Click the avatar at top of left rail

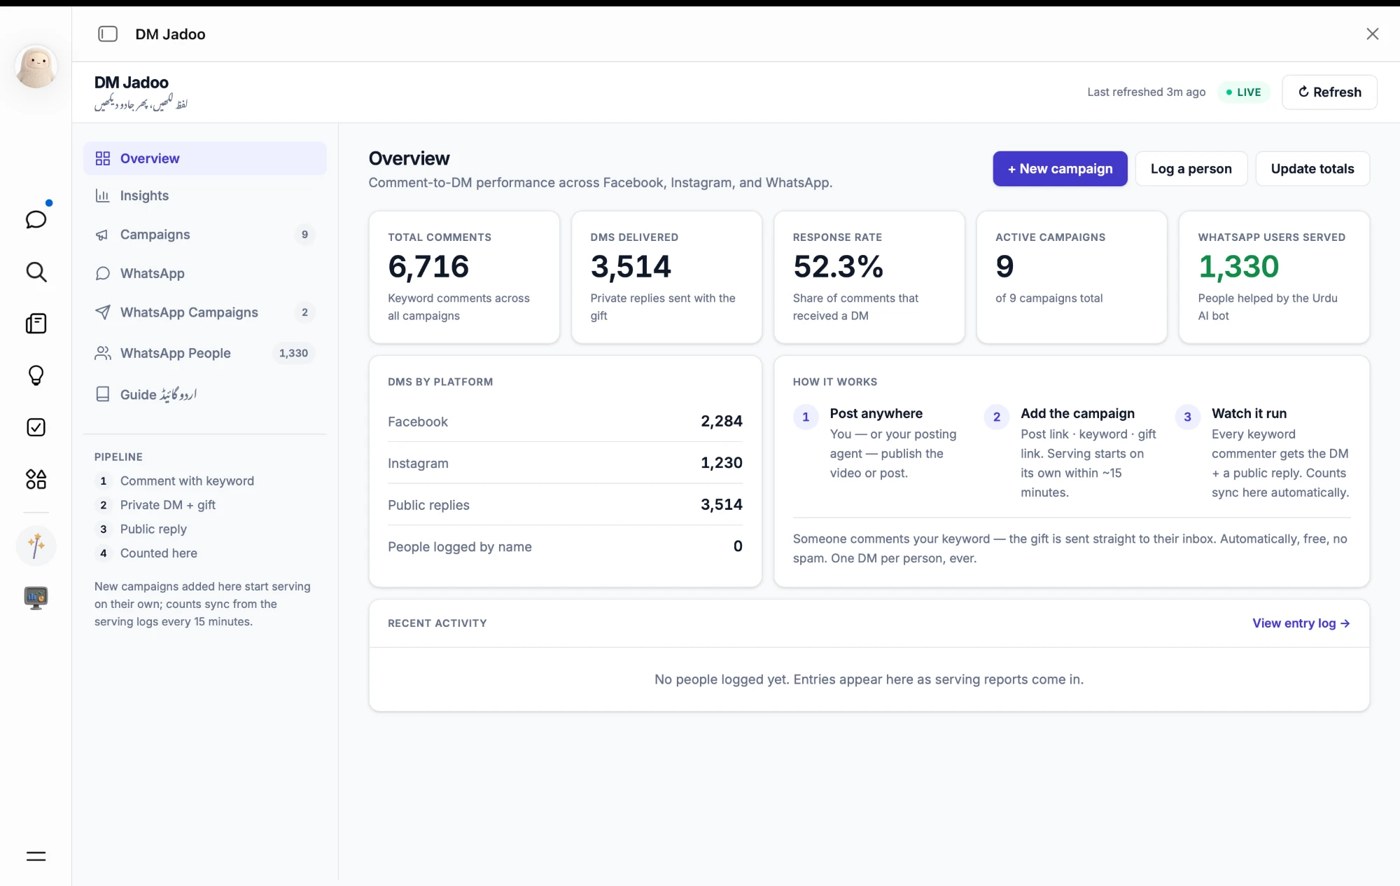coord(36,68)
